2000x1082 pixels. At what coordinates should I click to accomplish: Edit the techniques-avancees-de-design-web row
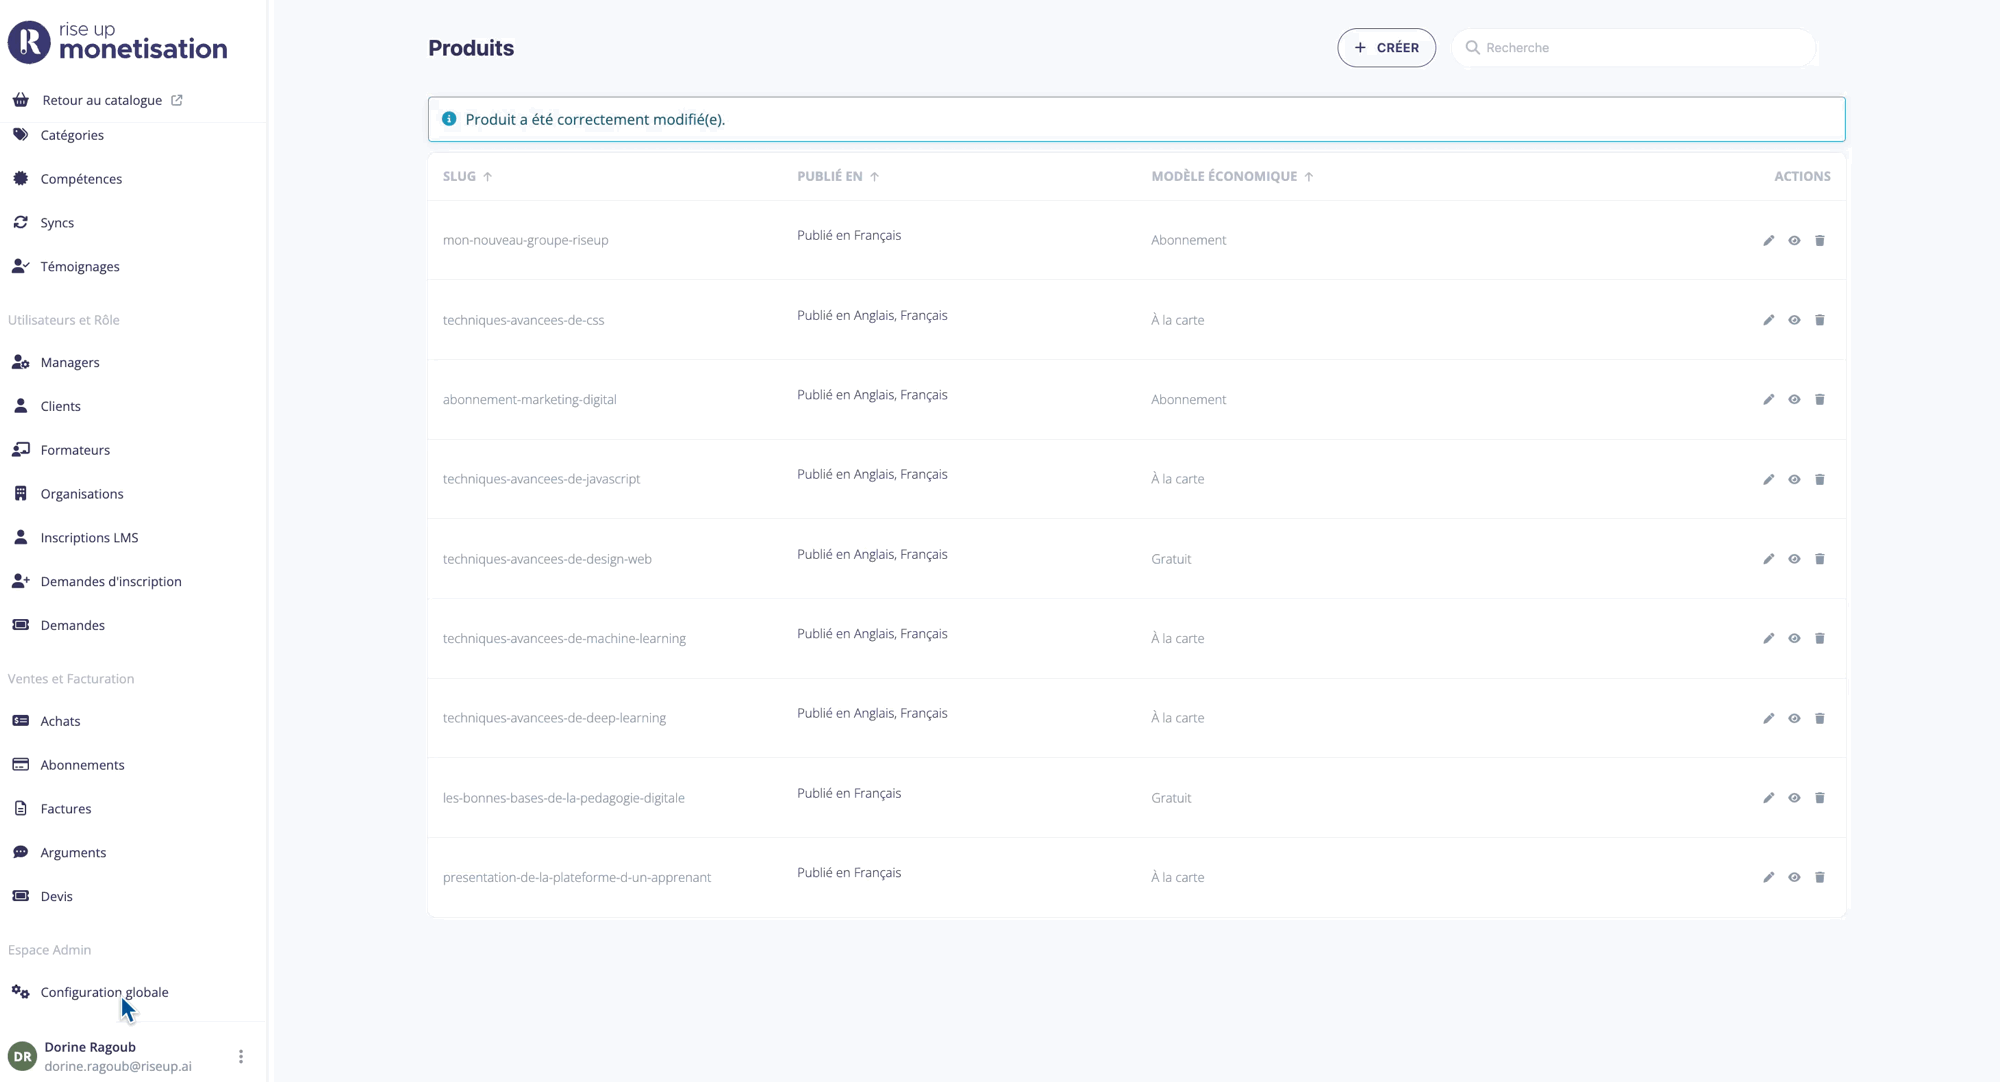[x=1768, y=559]
